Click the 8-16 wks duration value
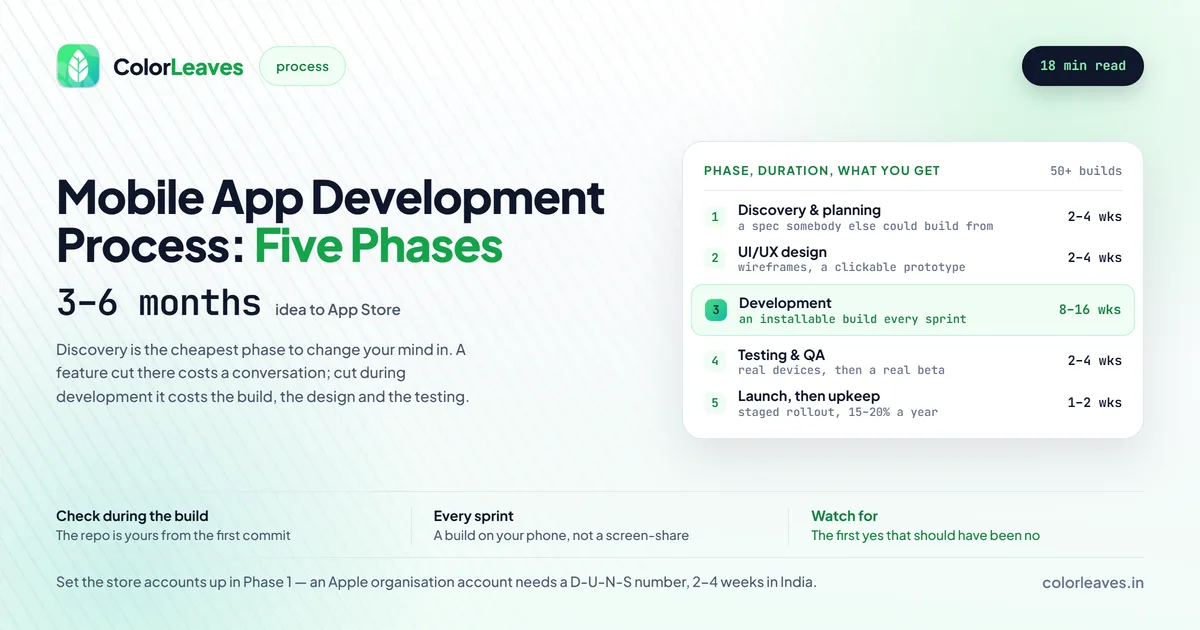 [x=1090, y=310]
